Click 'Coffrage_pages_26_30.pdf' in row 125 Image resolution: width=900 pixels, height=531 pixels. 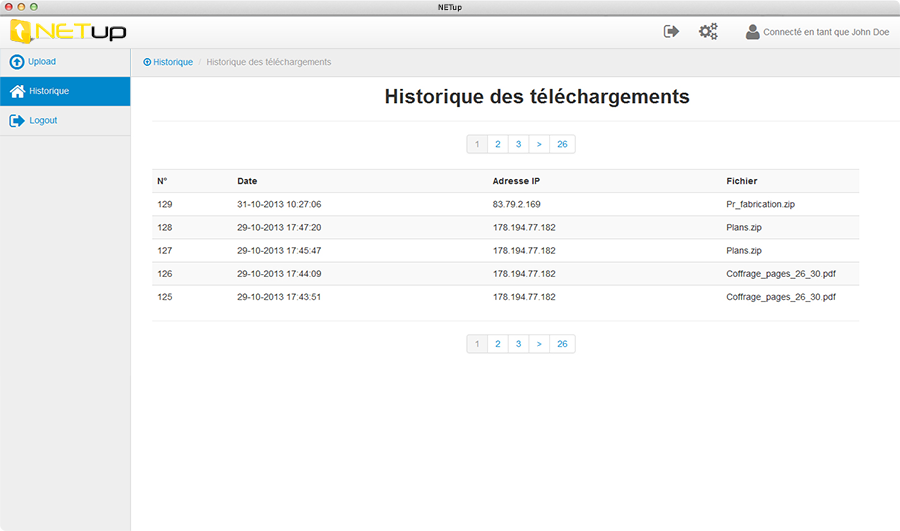coord(781,297)
